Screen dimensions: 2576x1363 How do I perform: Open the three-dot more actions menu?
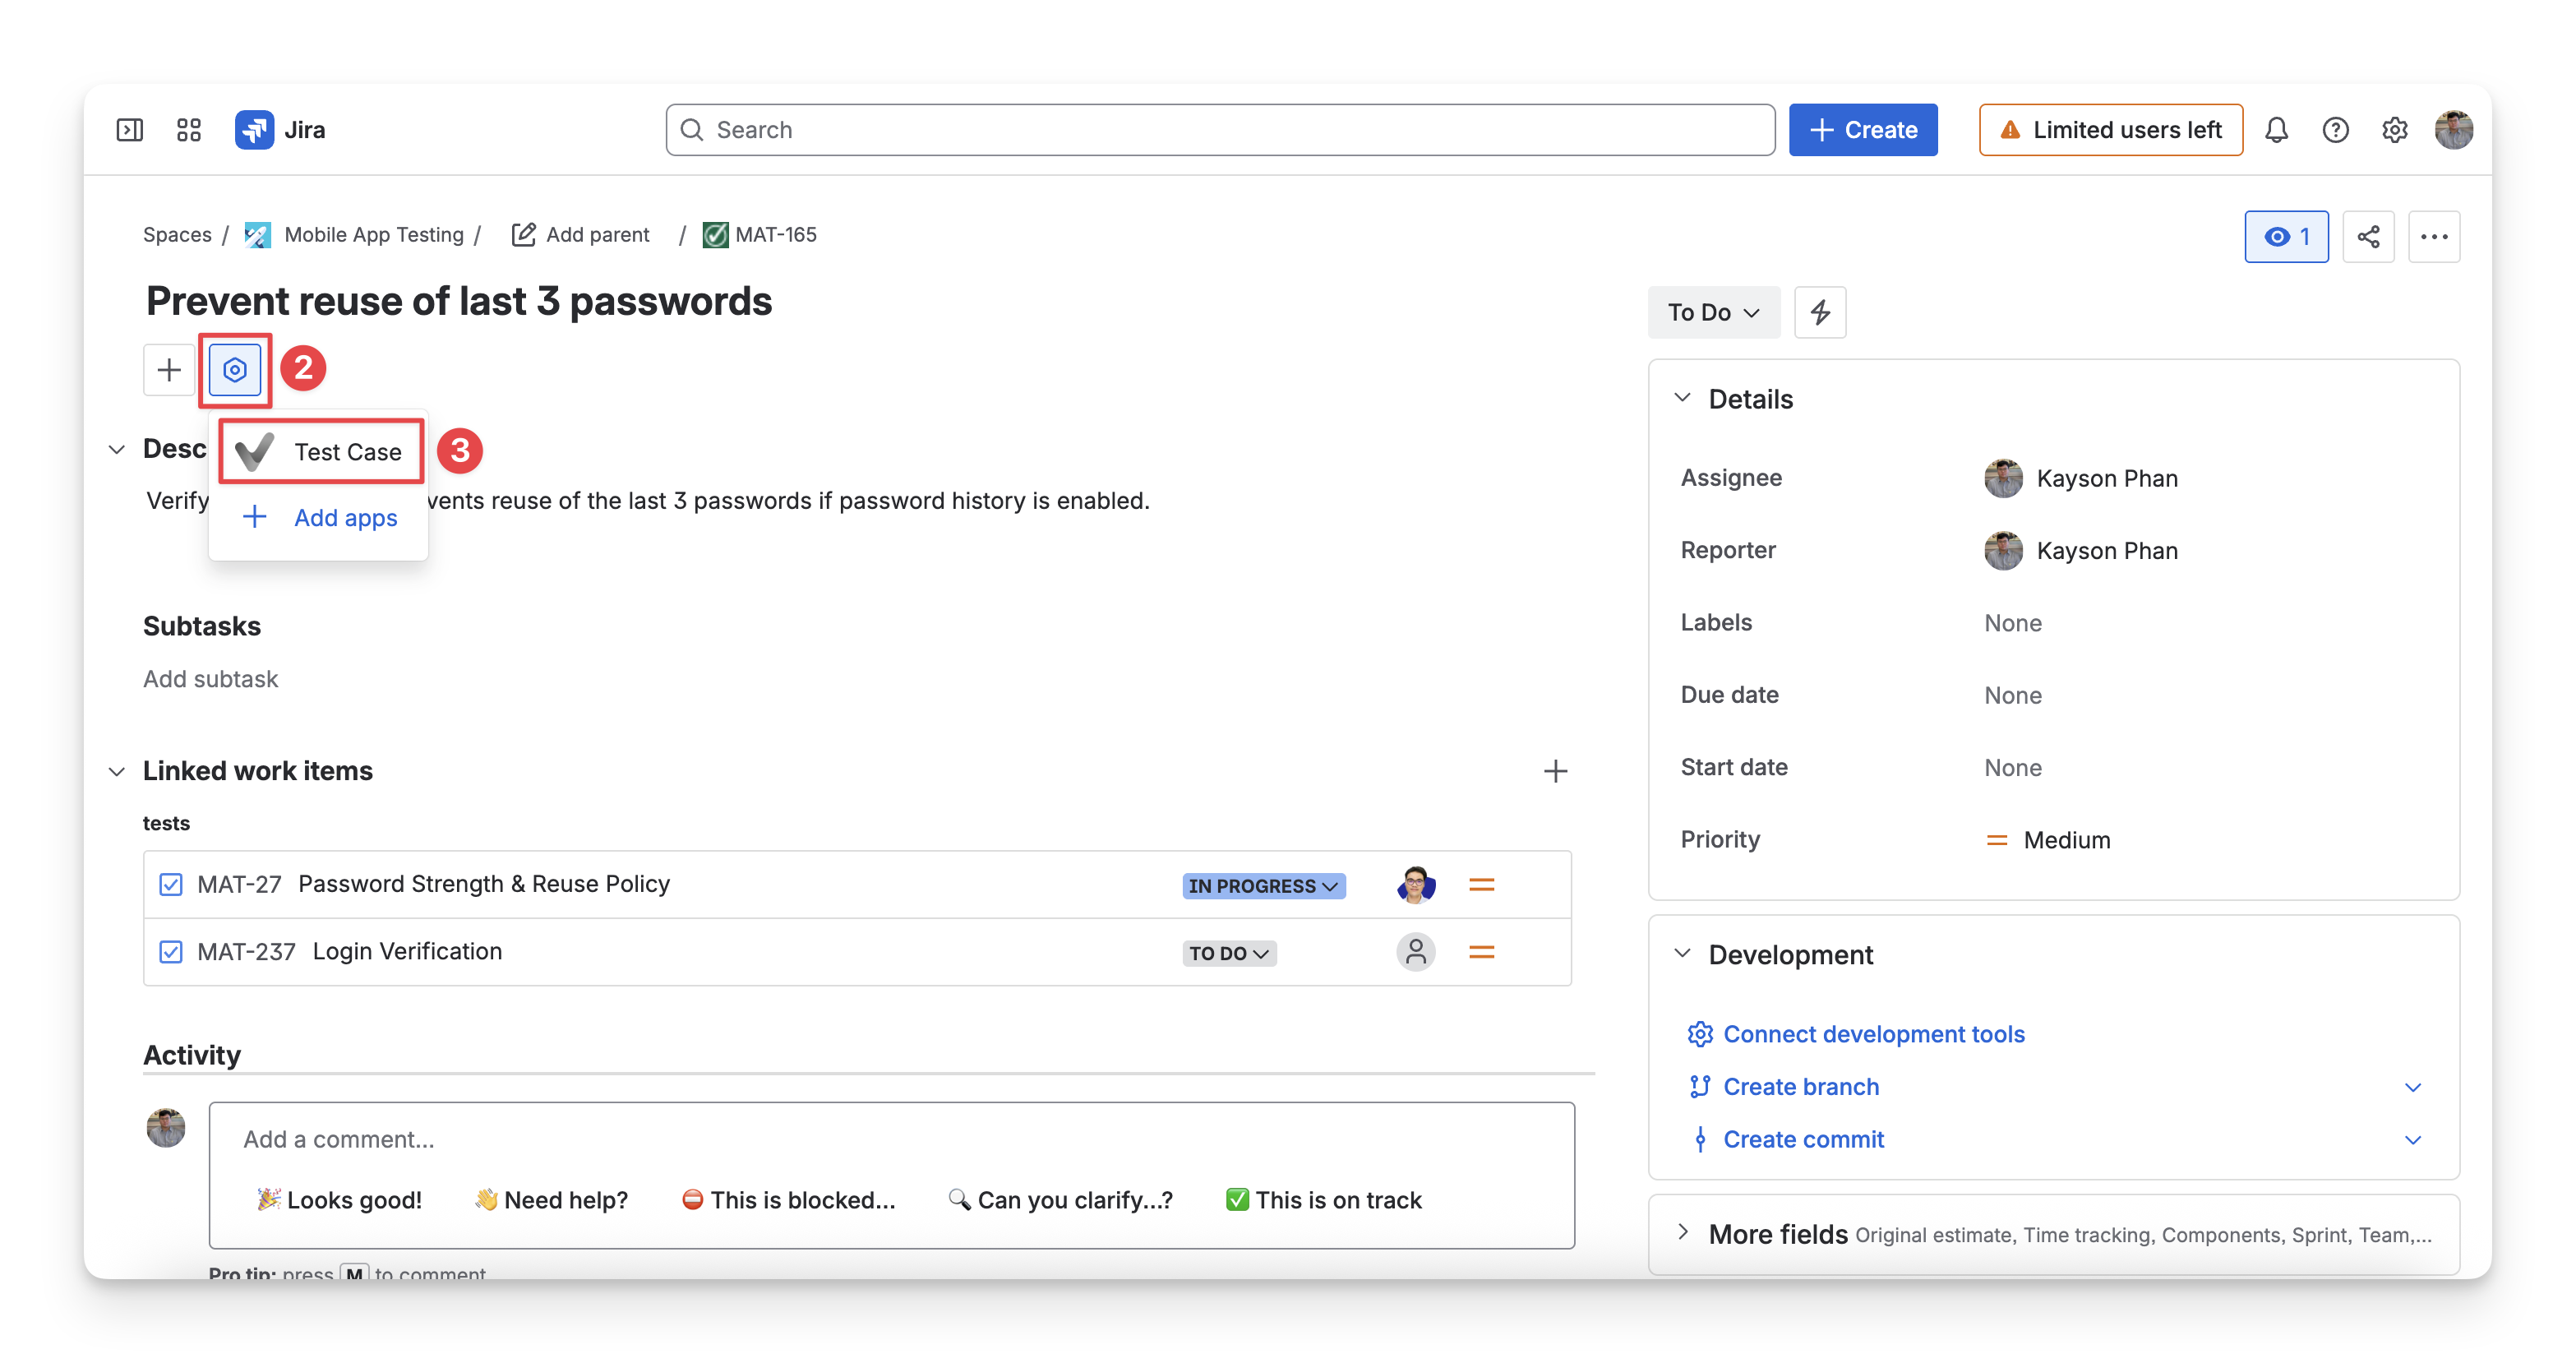(x=2433, y=237)
